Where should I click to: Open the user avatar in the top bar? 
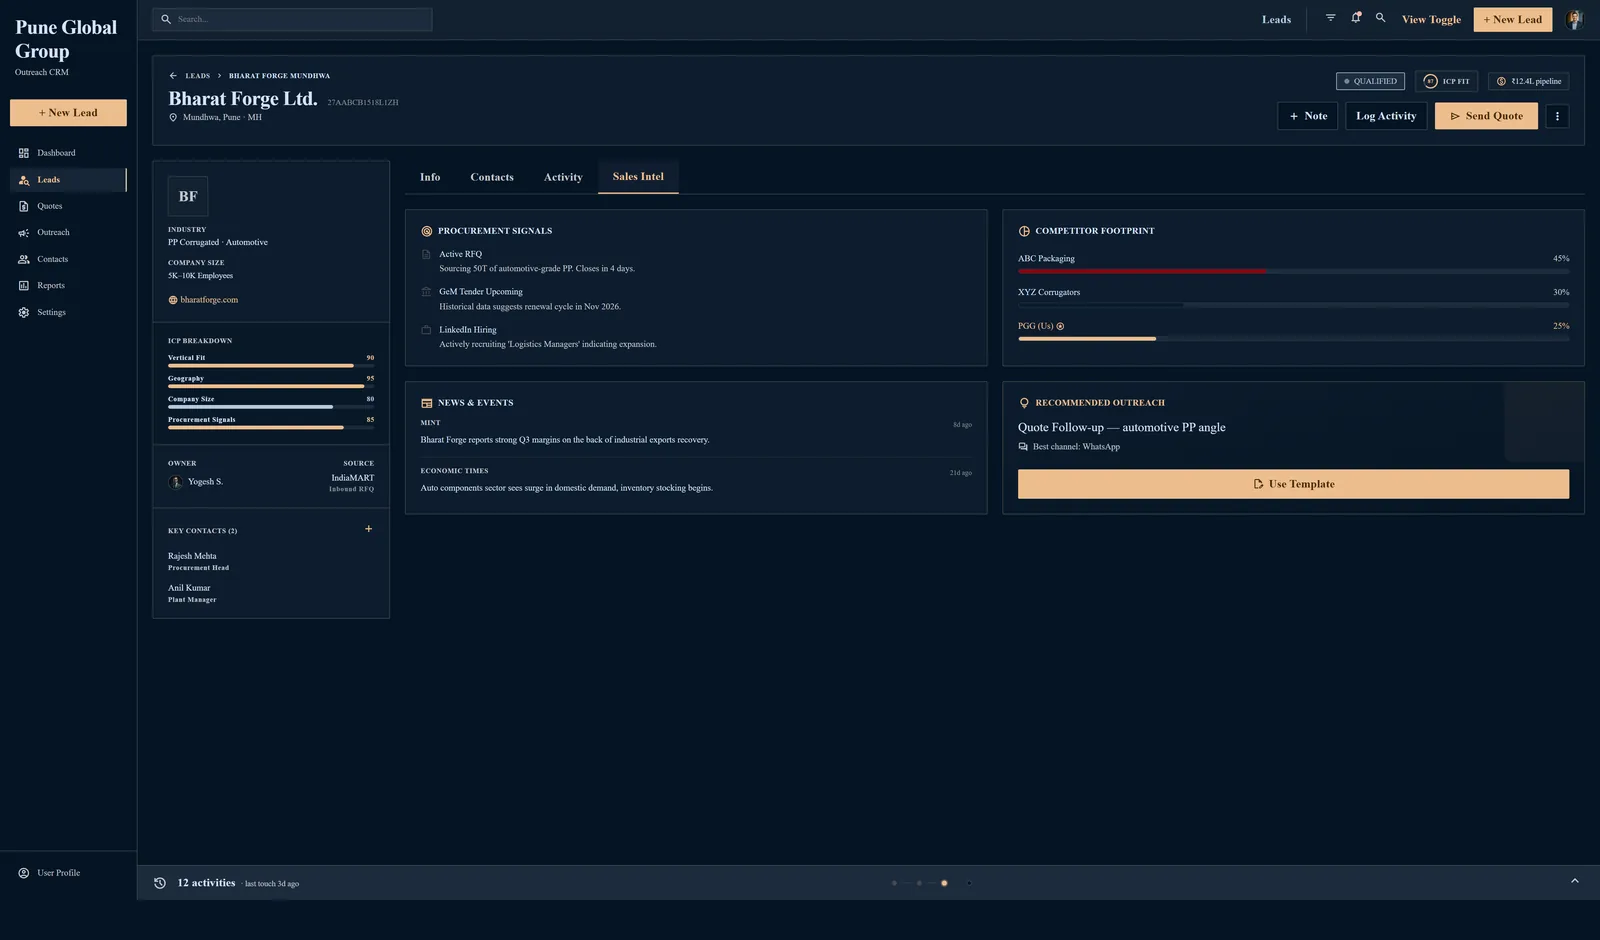[x=1574, y=19]
